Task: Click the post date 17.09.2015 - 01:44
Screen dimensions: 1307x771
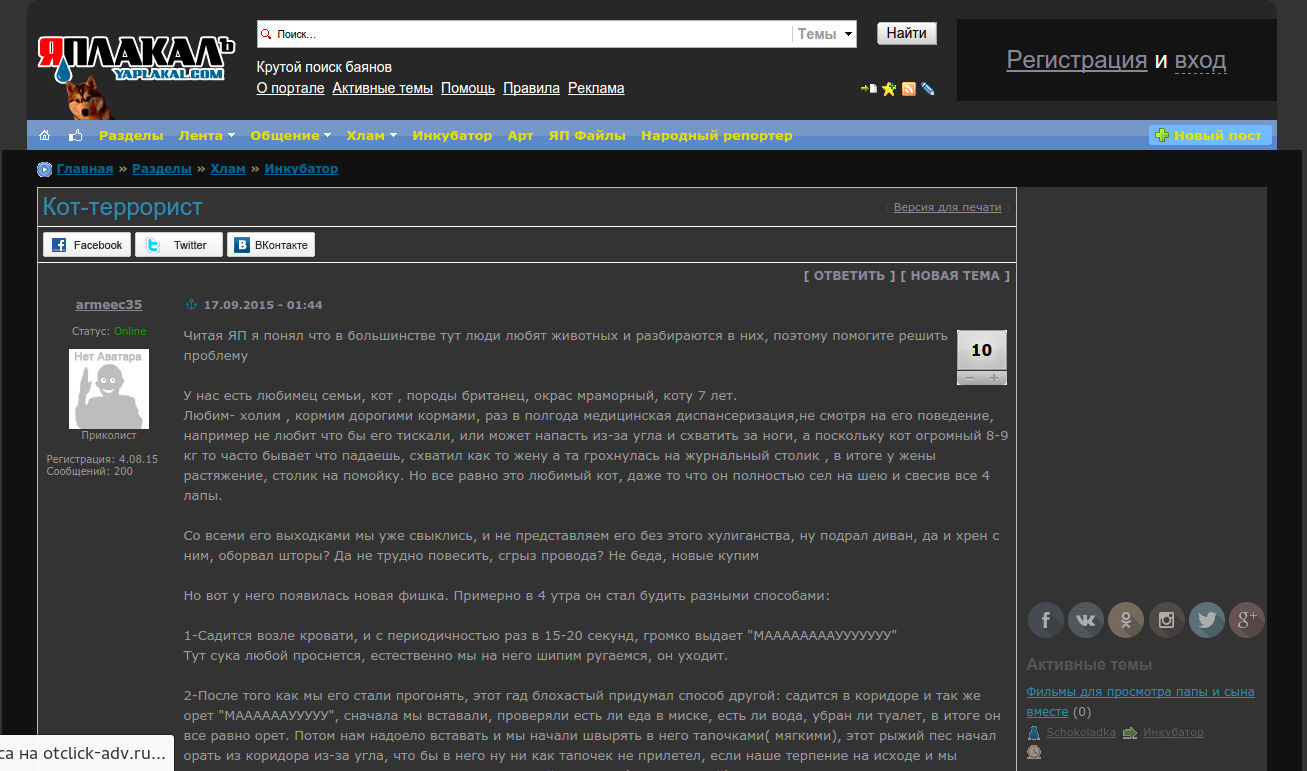Action: tap(263, 305)
